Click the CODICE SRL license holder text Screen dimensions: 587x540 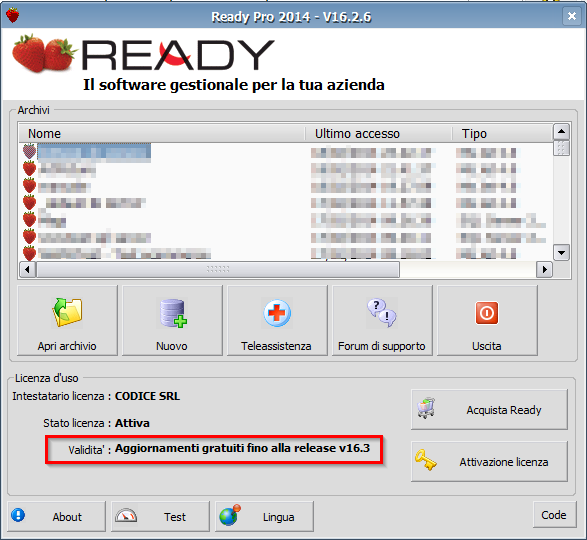tap(147, 396)
